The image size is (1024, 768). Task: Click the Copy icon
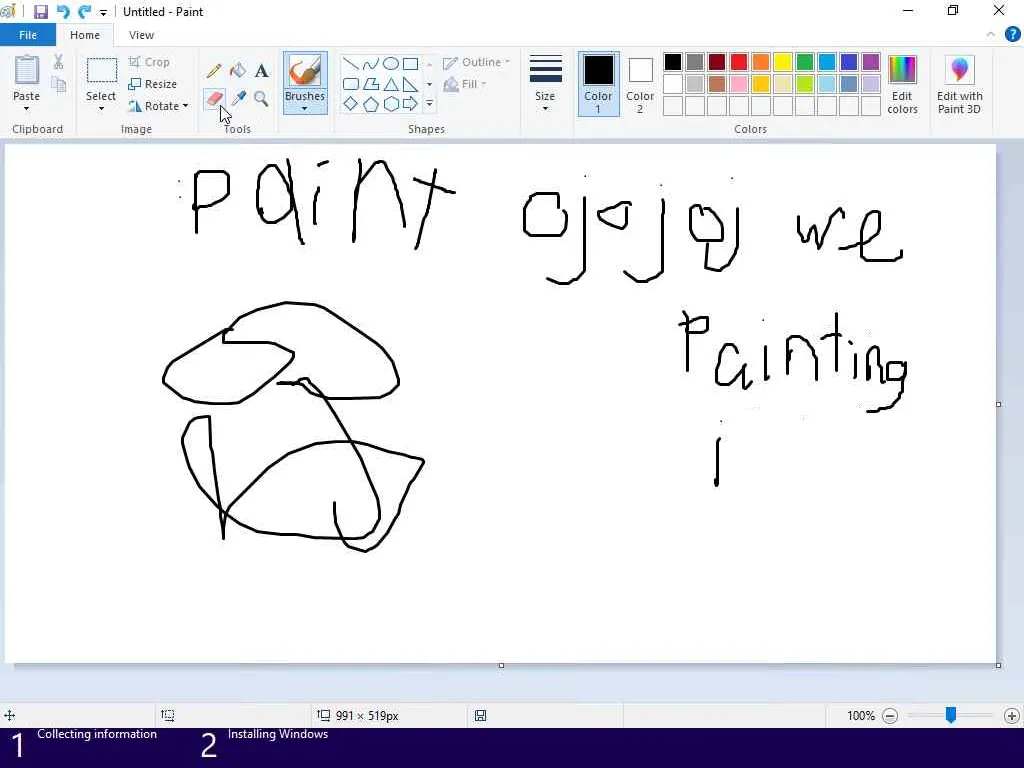58,84
